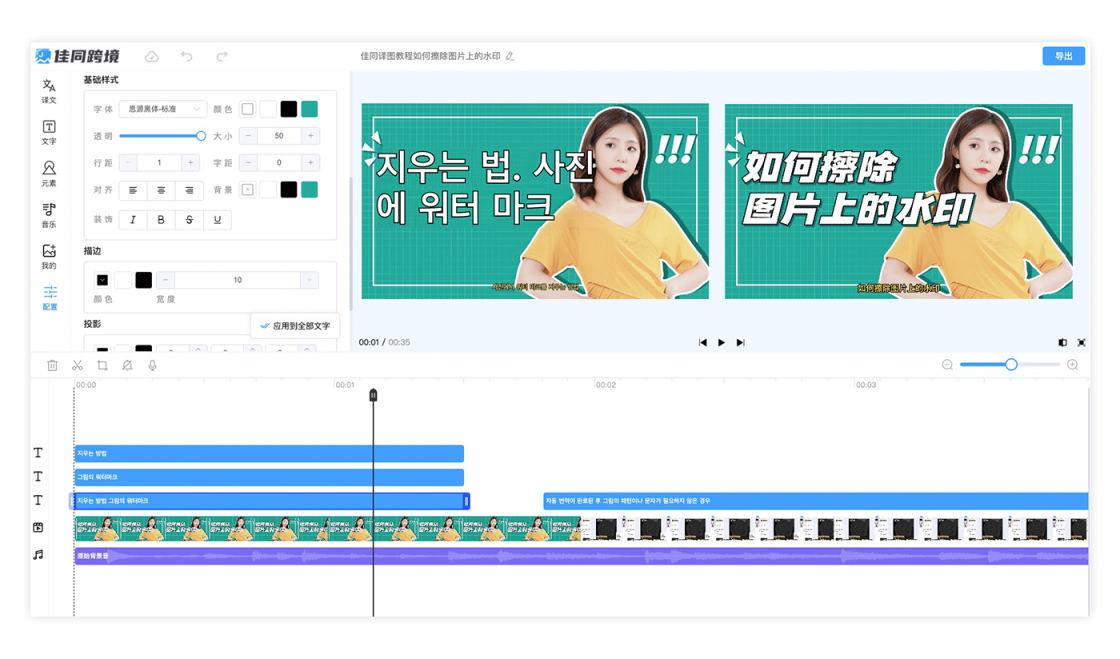Open the stroke color dropdown under 描边
Viewport: 1120px width, 659px height.
tap(102, 280)
